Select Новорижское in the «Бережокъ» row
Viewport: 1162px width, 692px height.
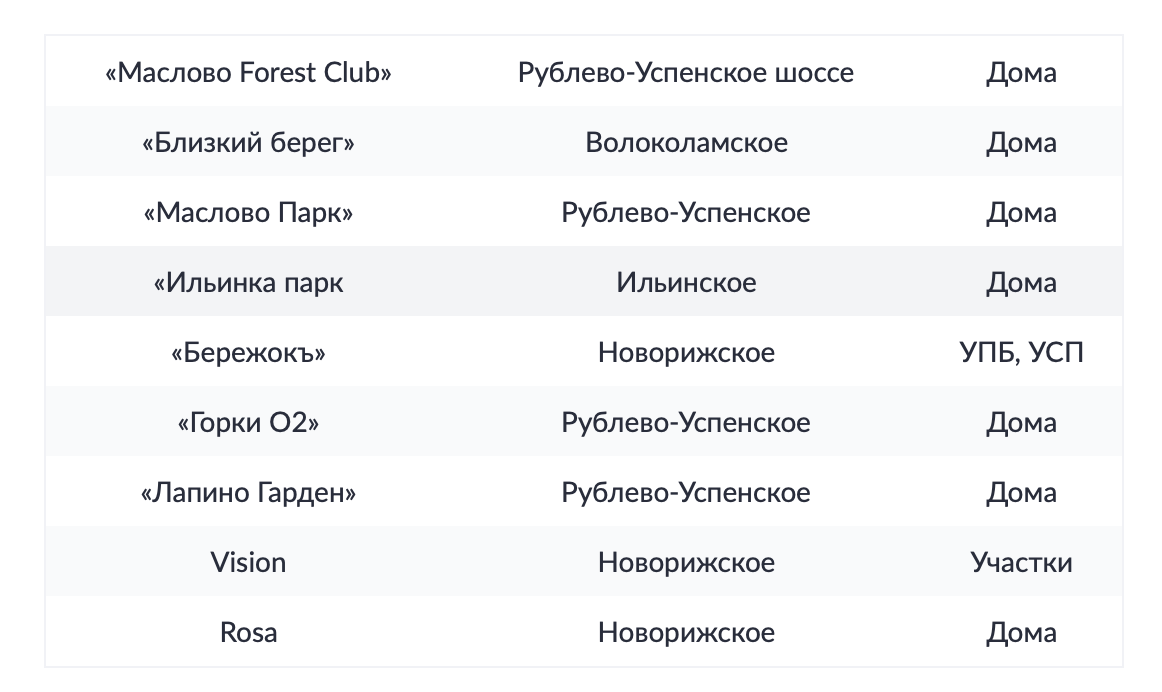coord(686,353)
